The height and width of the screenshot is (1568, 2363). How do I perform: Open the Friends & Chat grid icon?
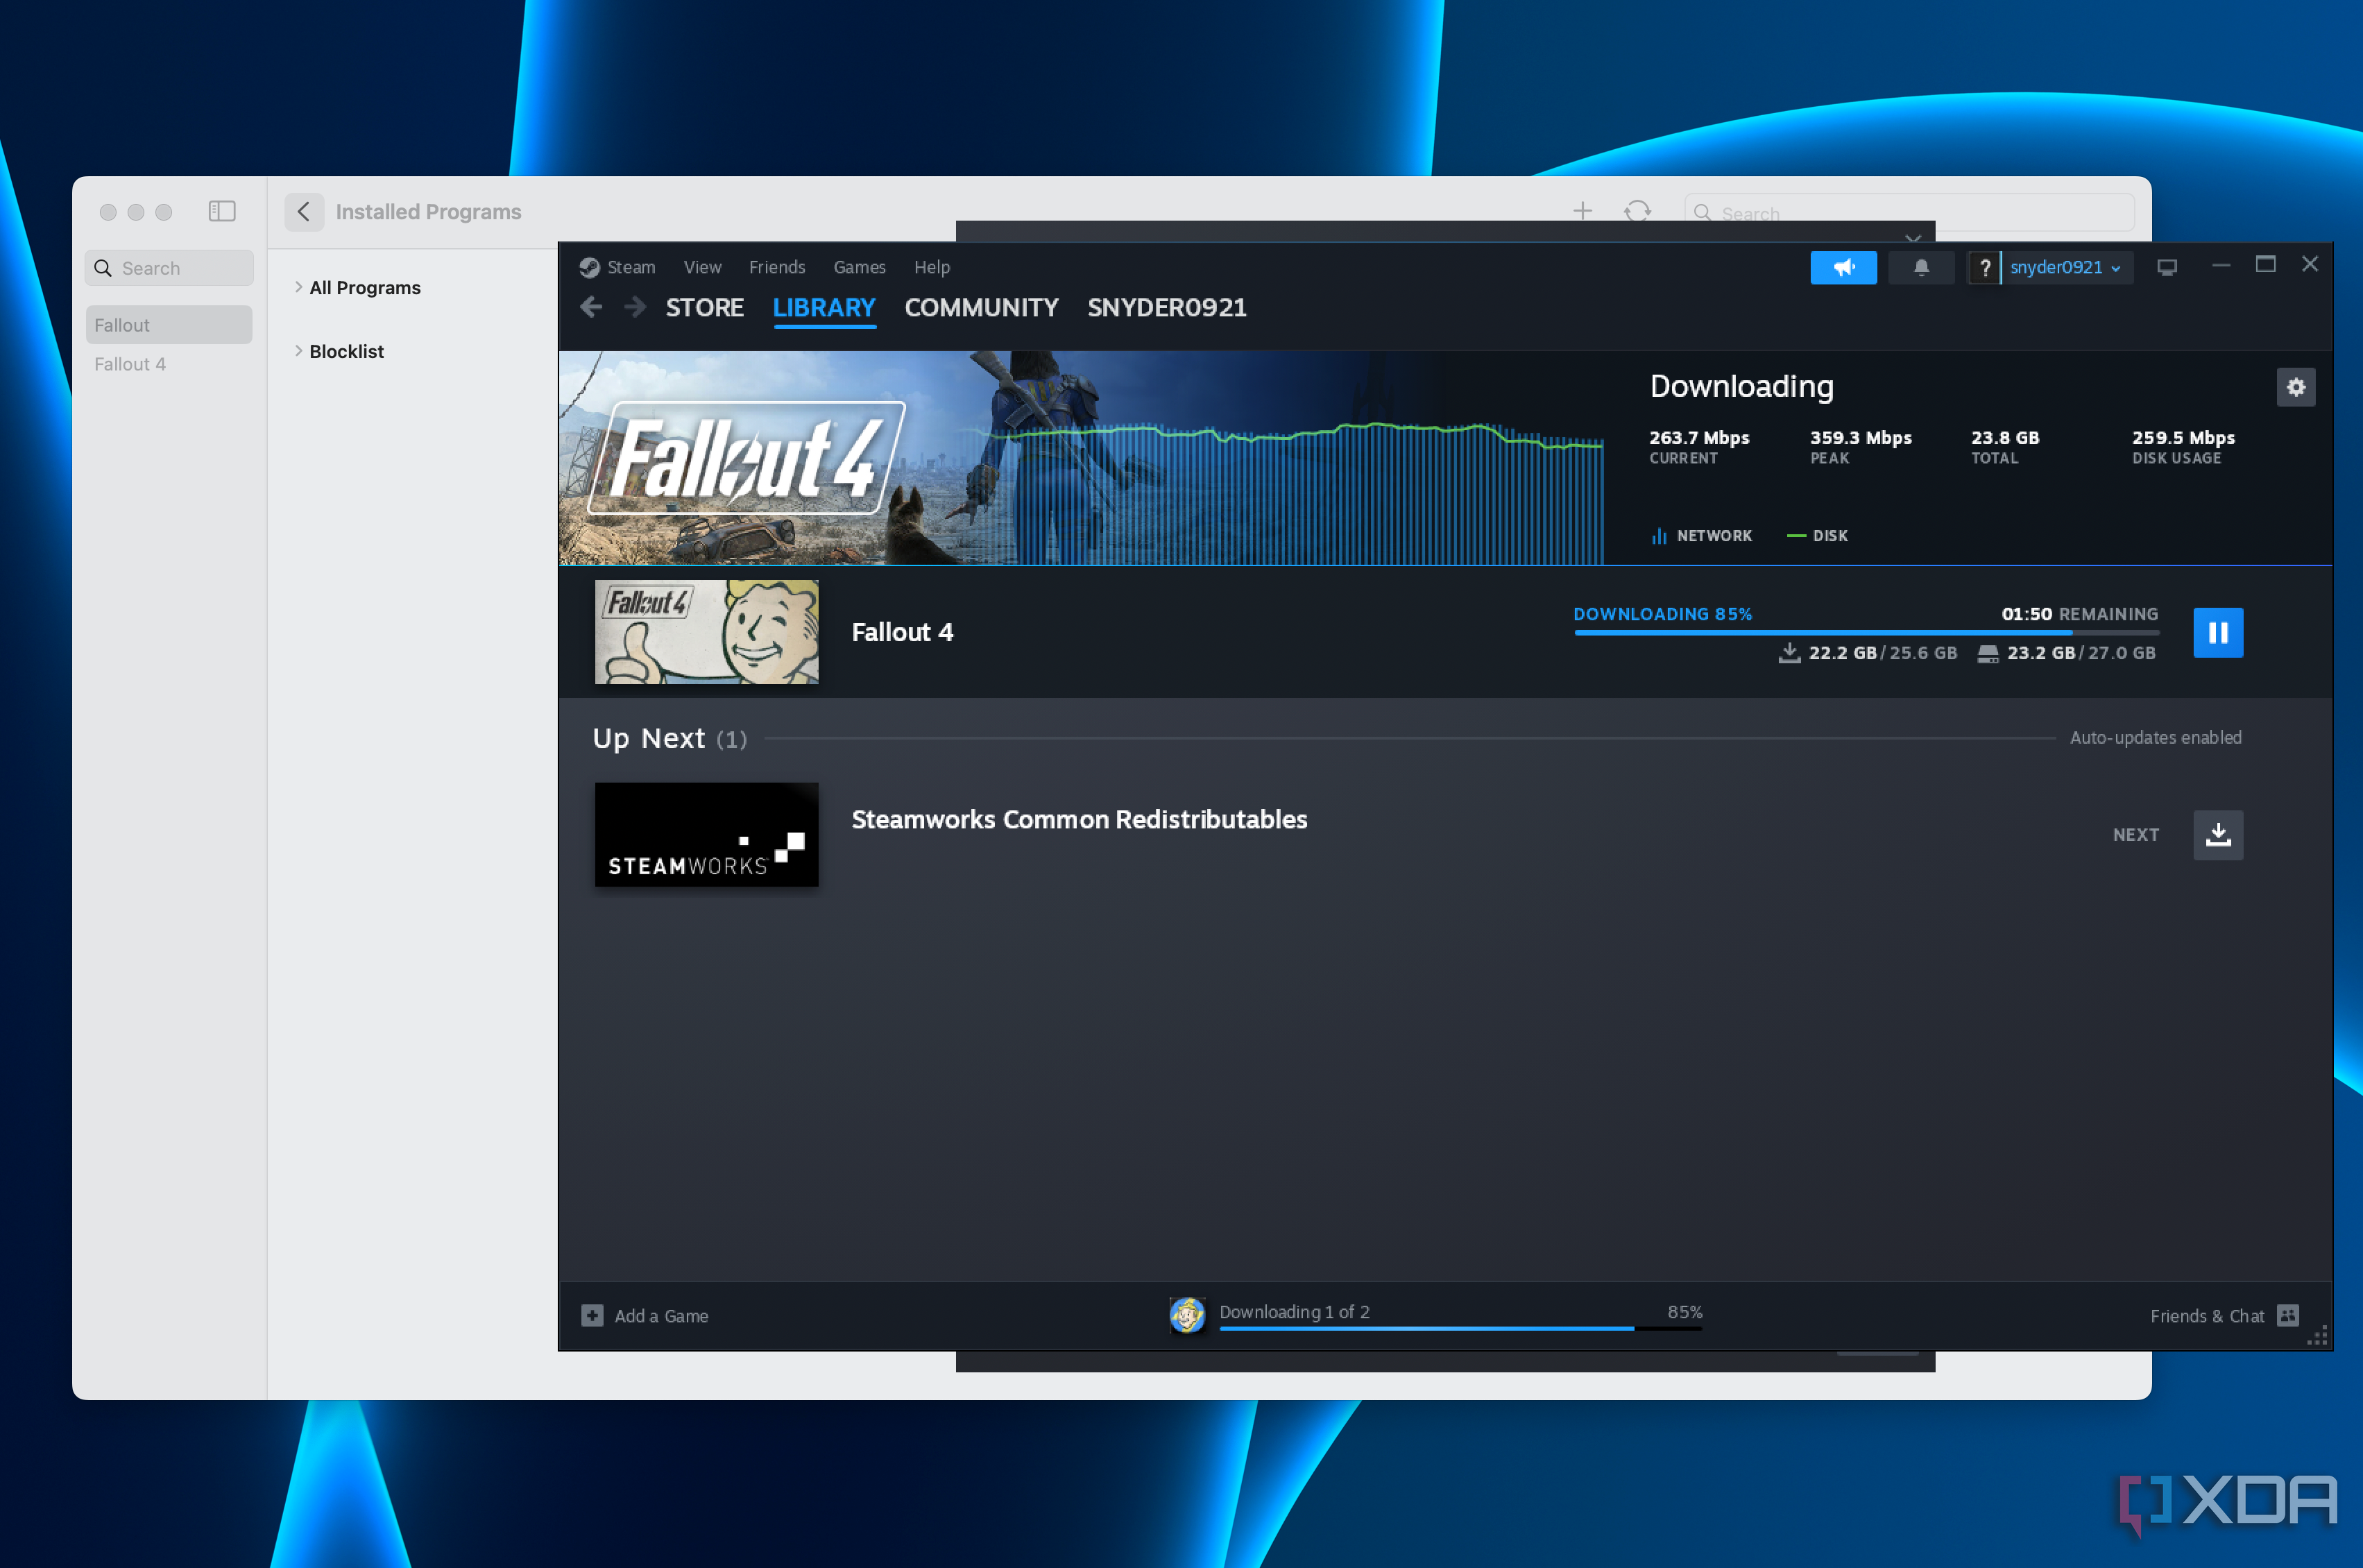(2287, 1315)
